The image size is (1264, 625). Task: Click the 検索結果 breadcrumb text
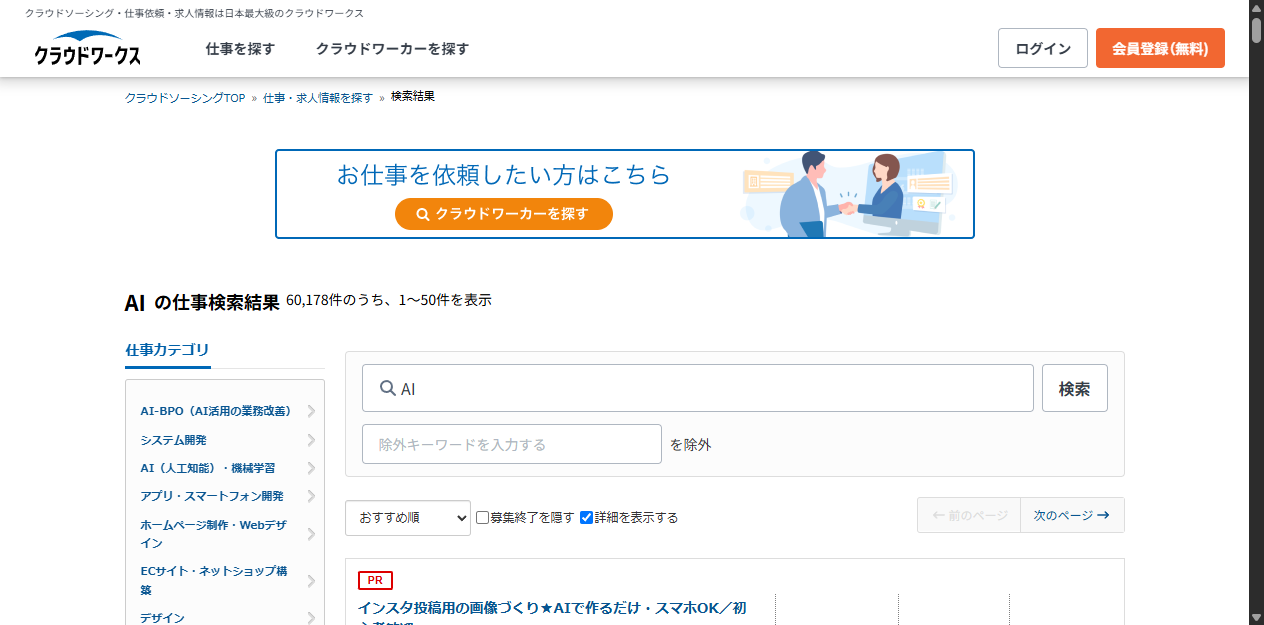pyautogui.click(x=413, y=97)
